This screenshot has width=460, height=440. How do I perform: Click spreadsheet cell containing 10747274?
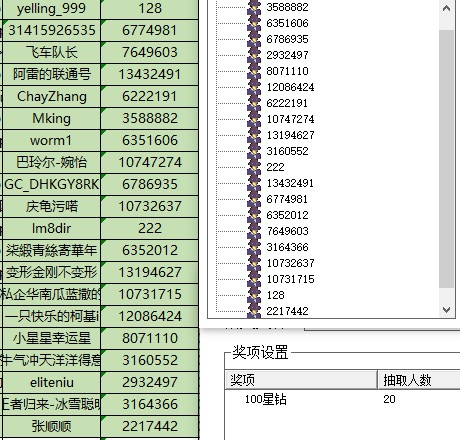pyautogui.click(x=150, y=162)
